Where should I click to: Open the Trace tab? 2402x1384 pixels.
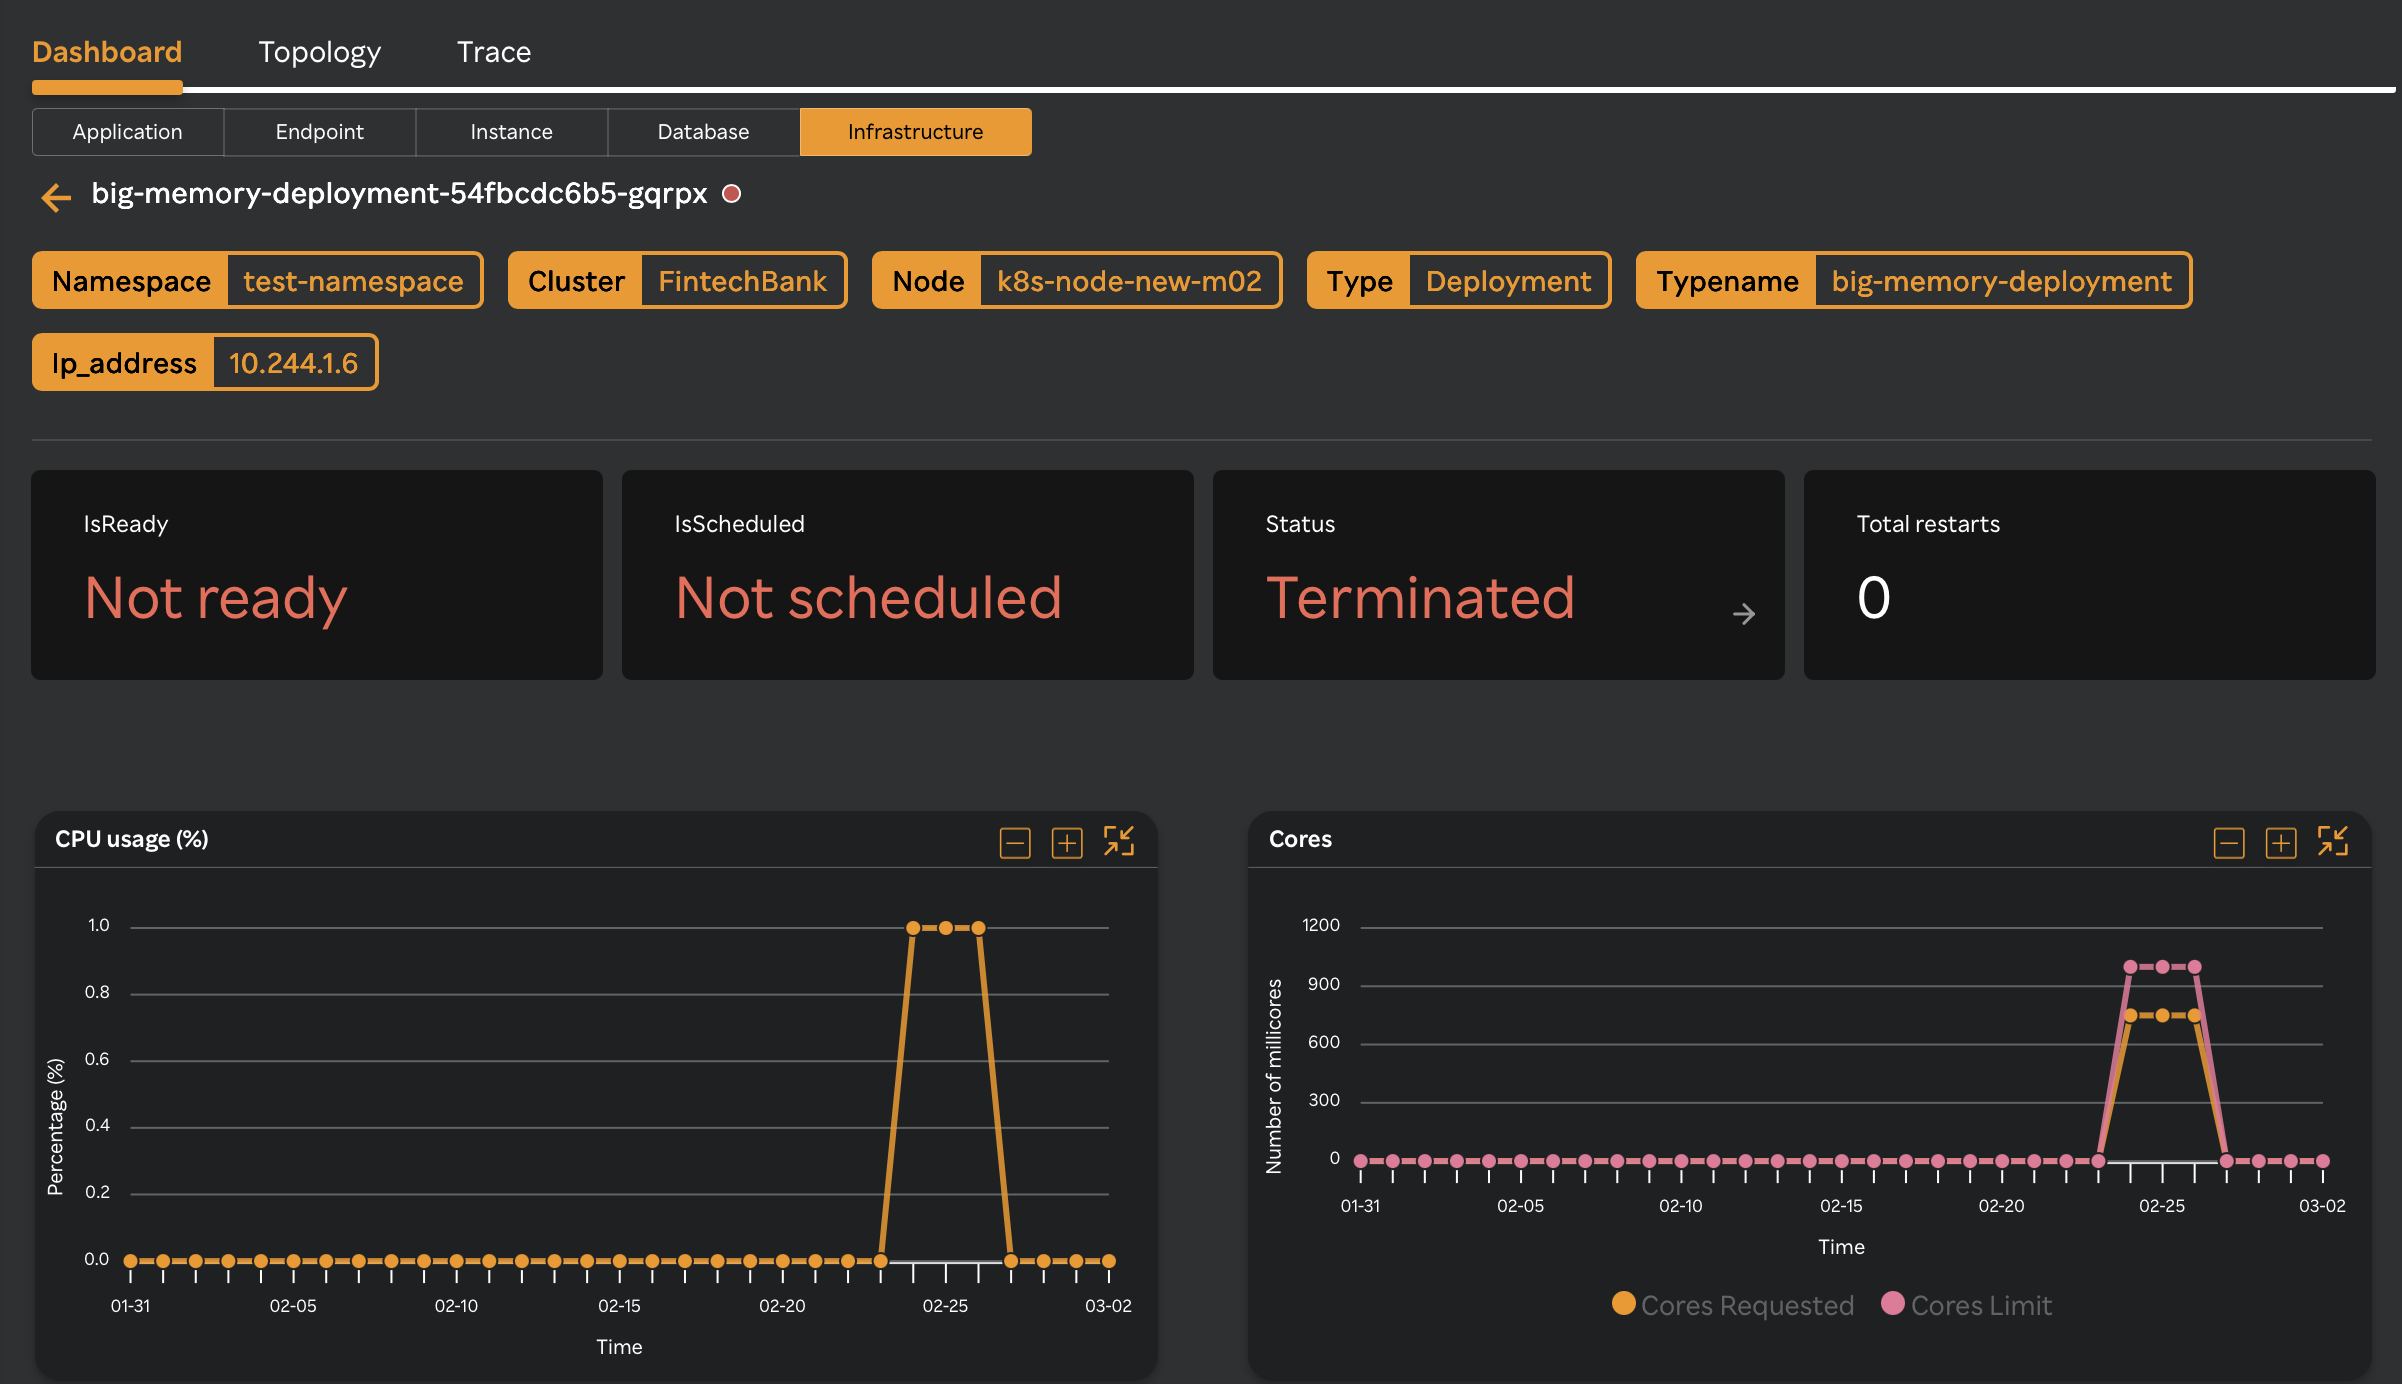(x=493, y=52)
